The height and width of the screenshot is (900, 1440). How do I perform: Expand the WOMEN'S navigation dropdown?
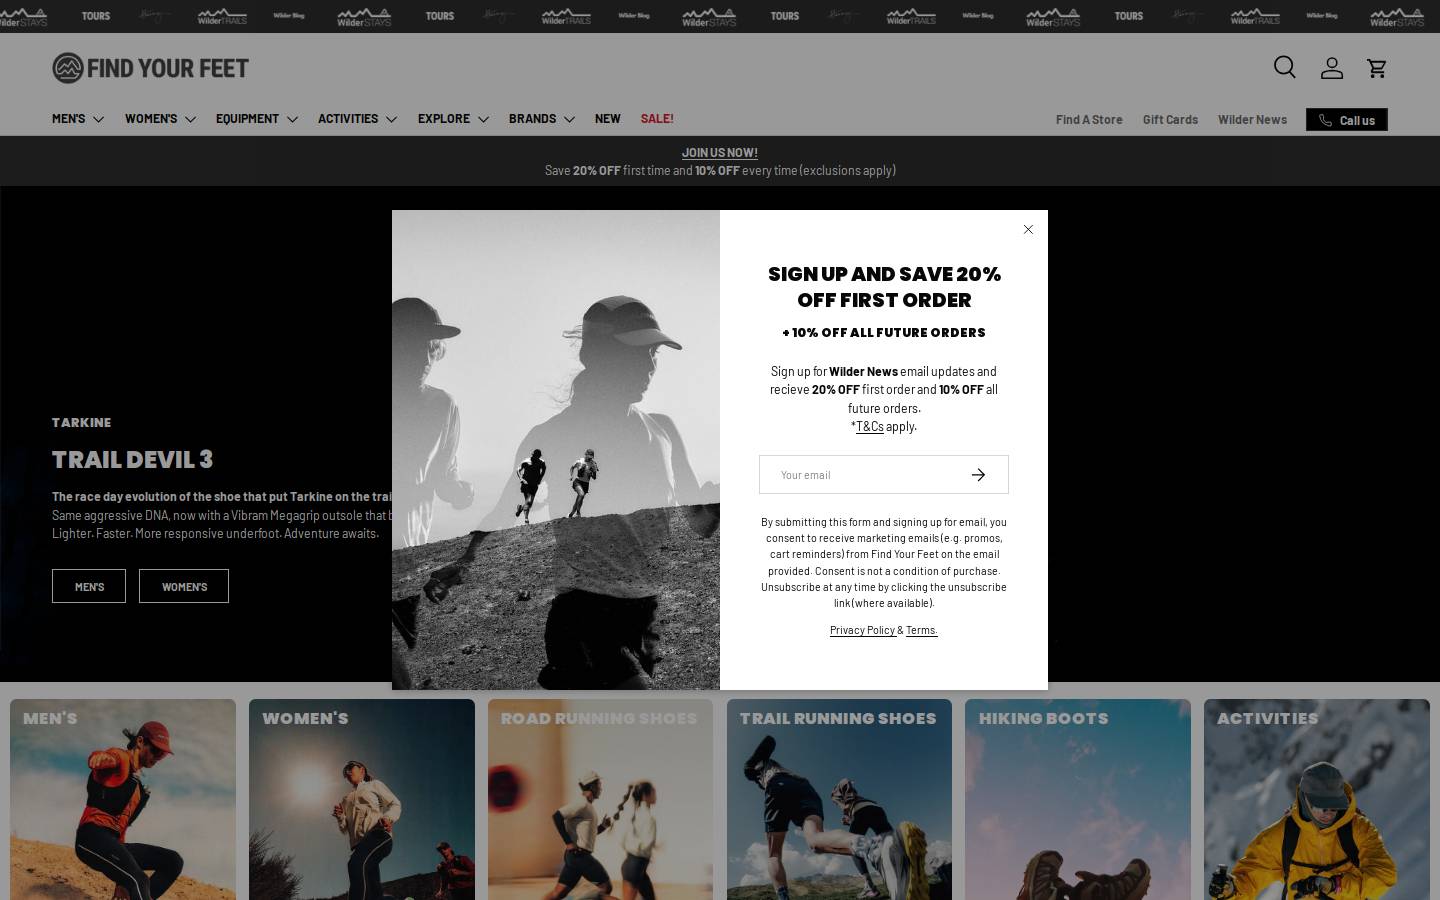pyautogui.click(x=160, y=118)
